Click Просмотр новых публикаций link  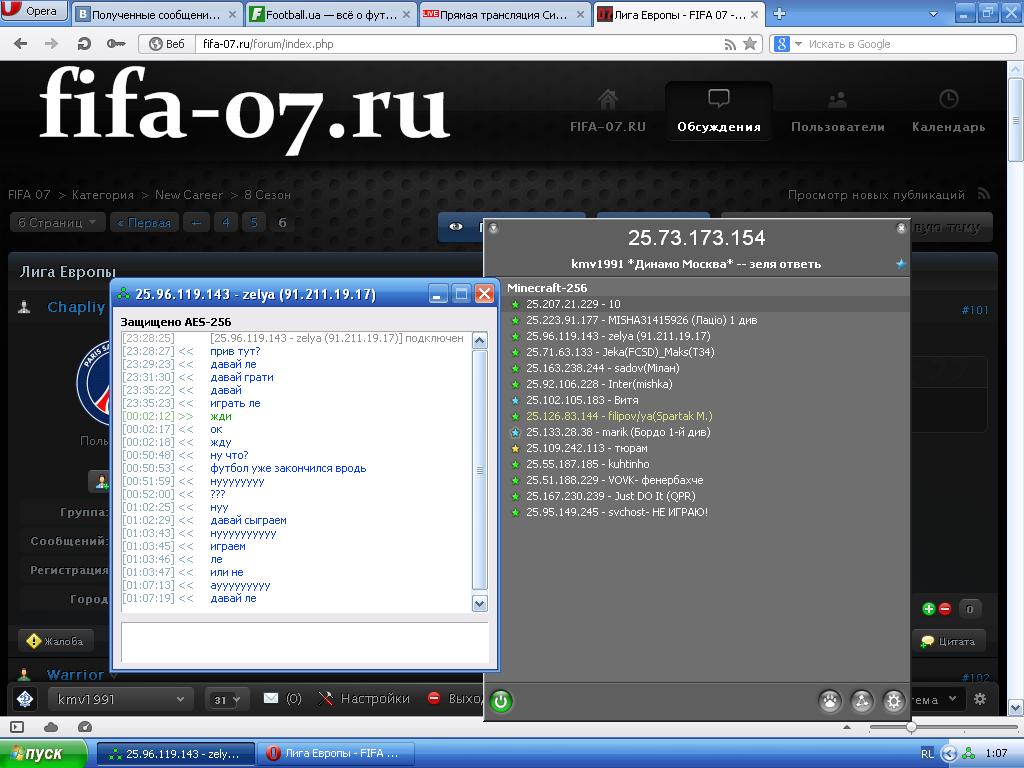point(876,195)
